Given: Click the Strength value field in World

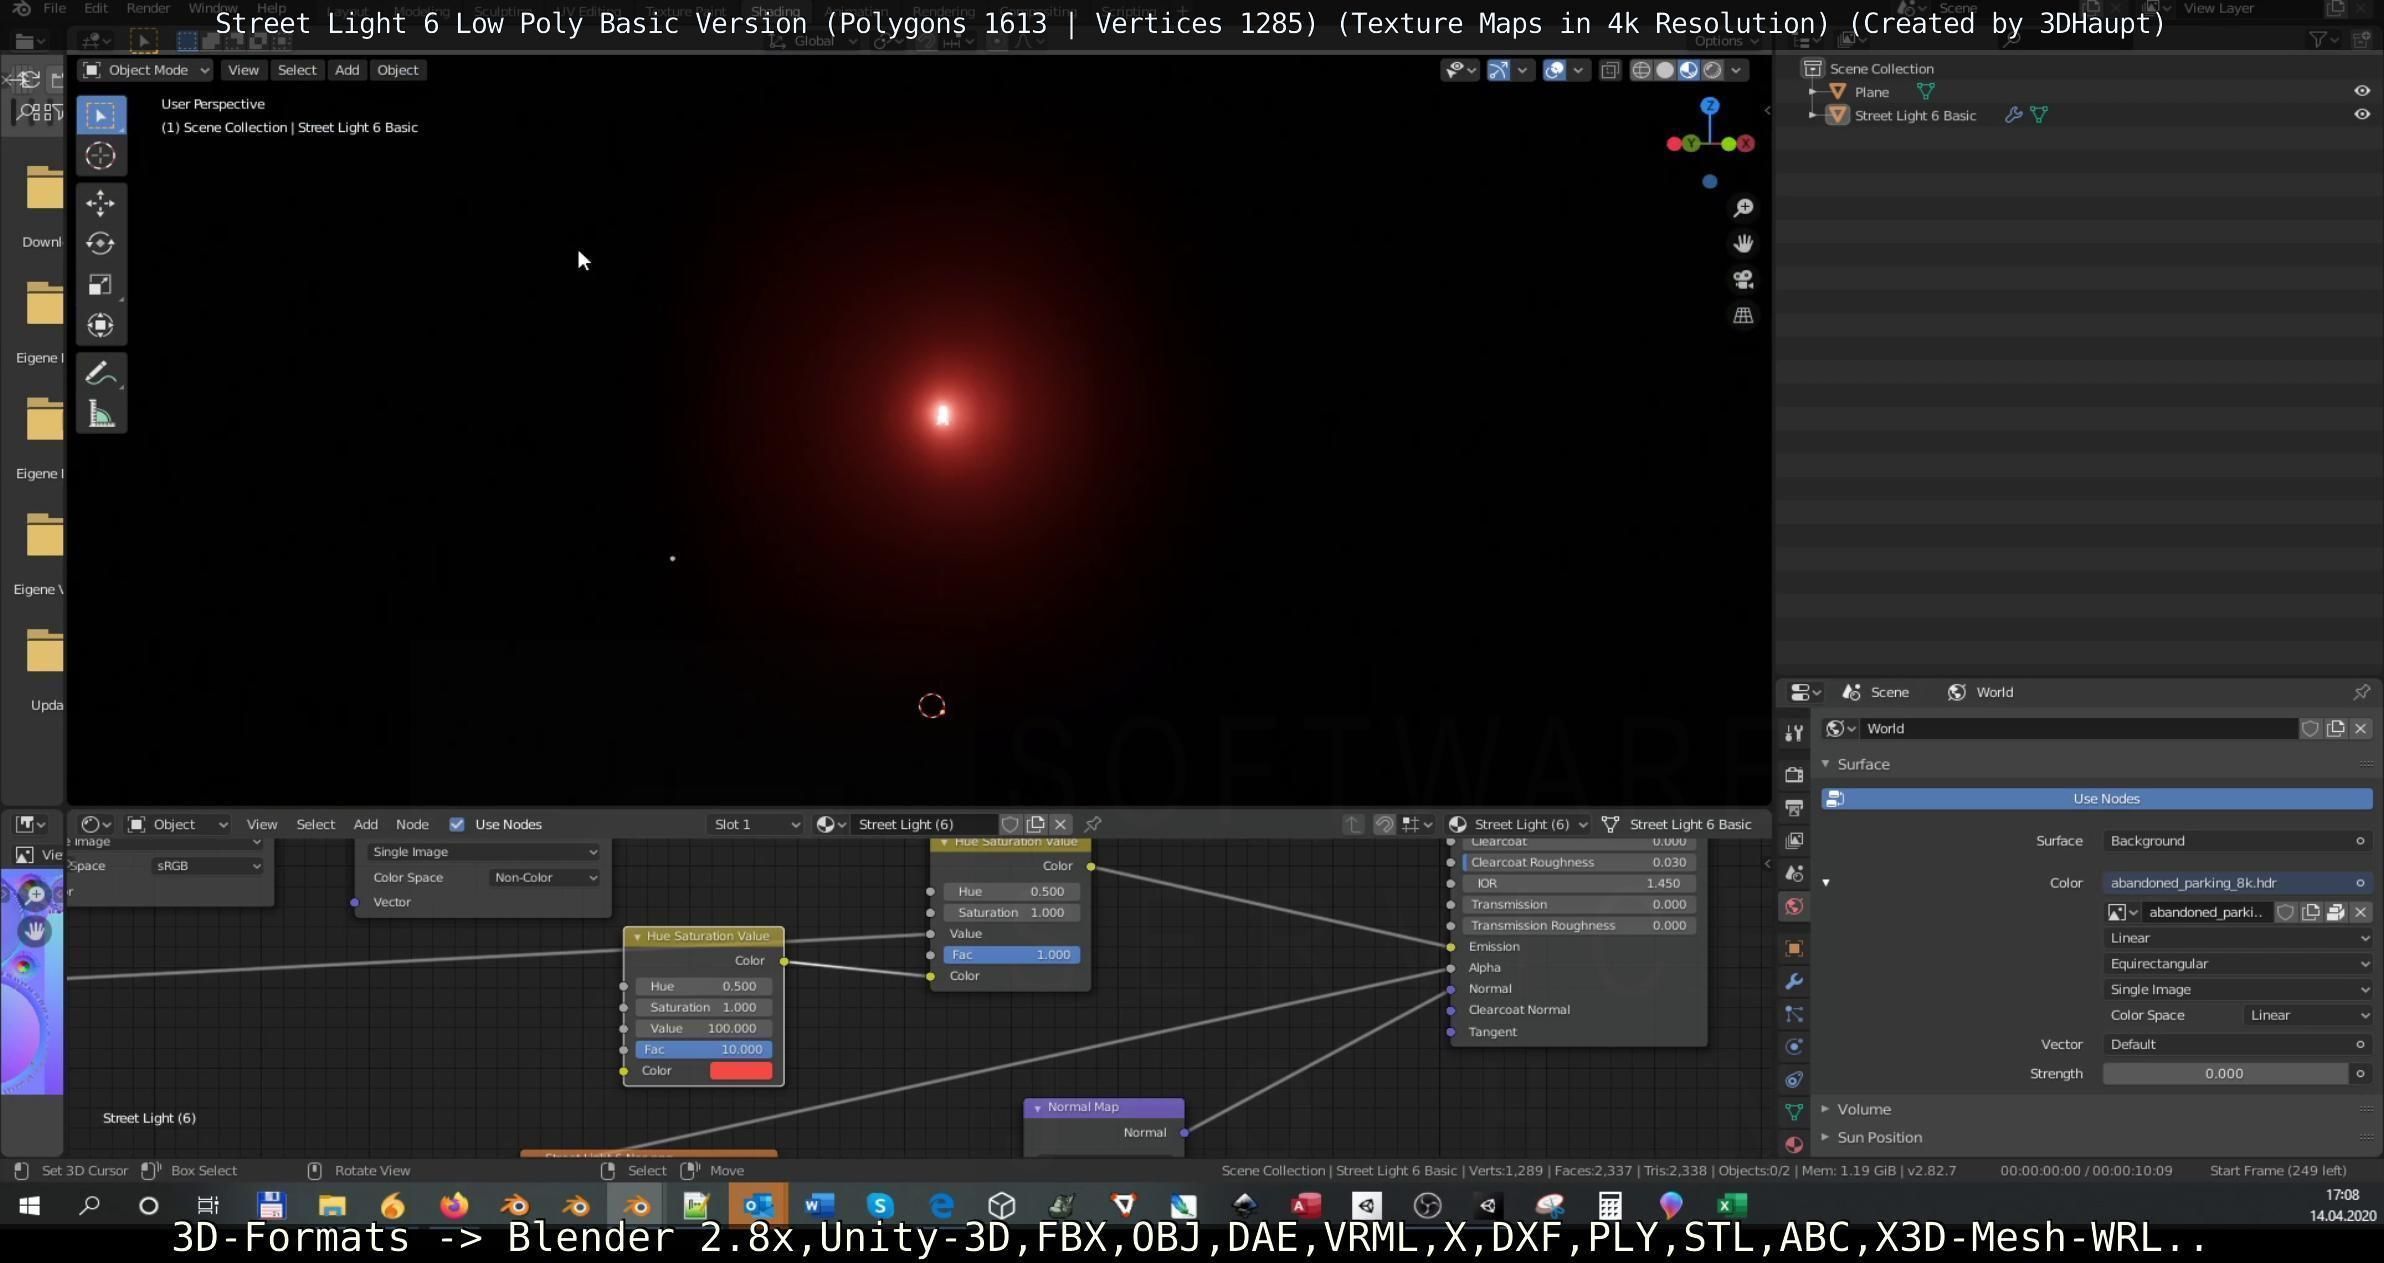Looking at the screenshot, I should tap(2224, 1074).
